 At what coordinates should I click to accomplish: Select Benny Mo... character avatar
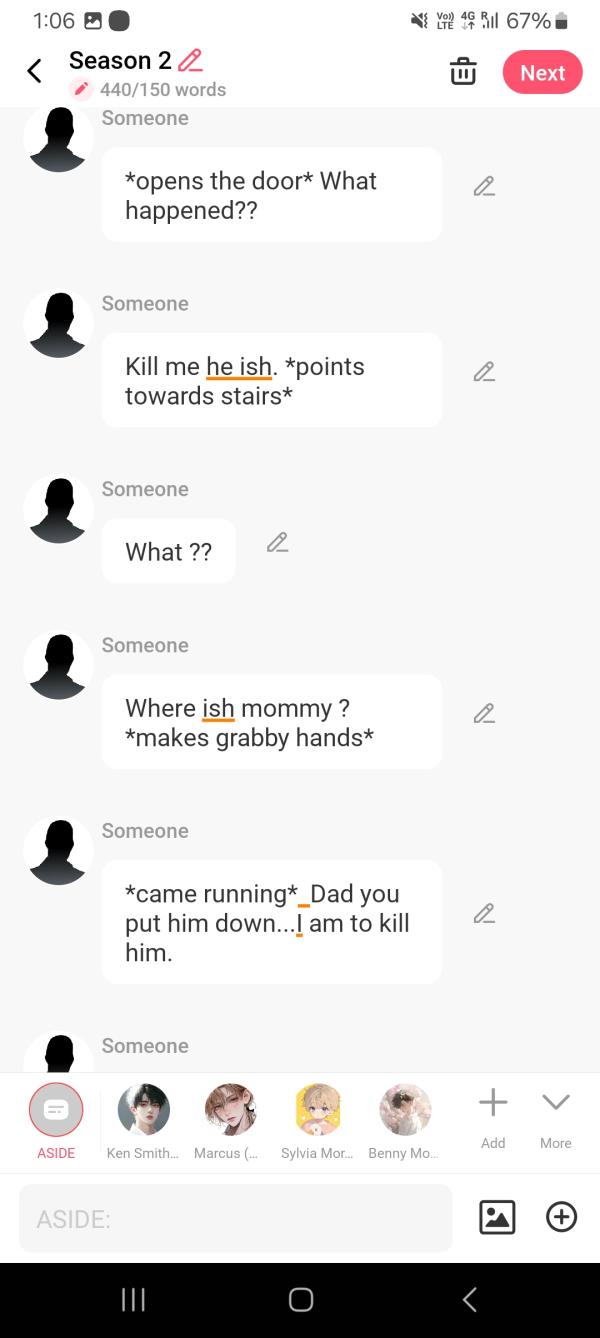click(x=404, y=1121)
